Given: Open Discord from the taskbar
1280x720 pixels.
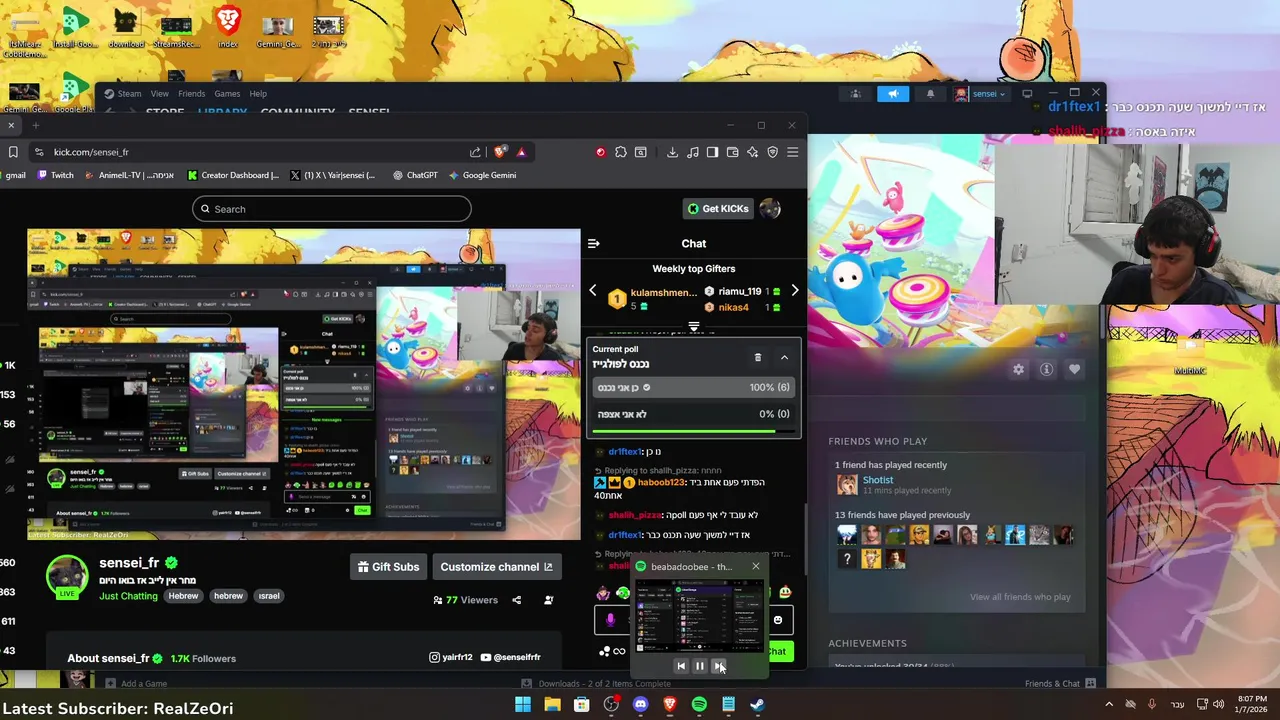Looking at the screenshot, I should (640, 704).
